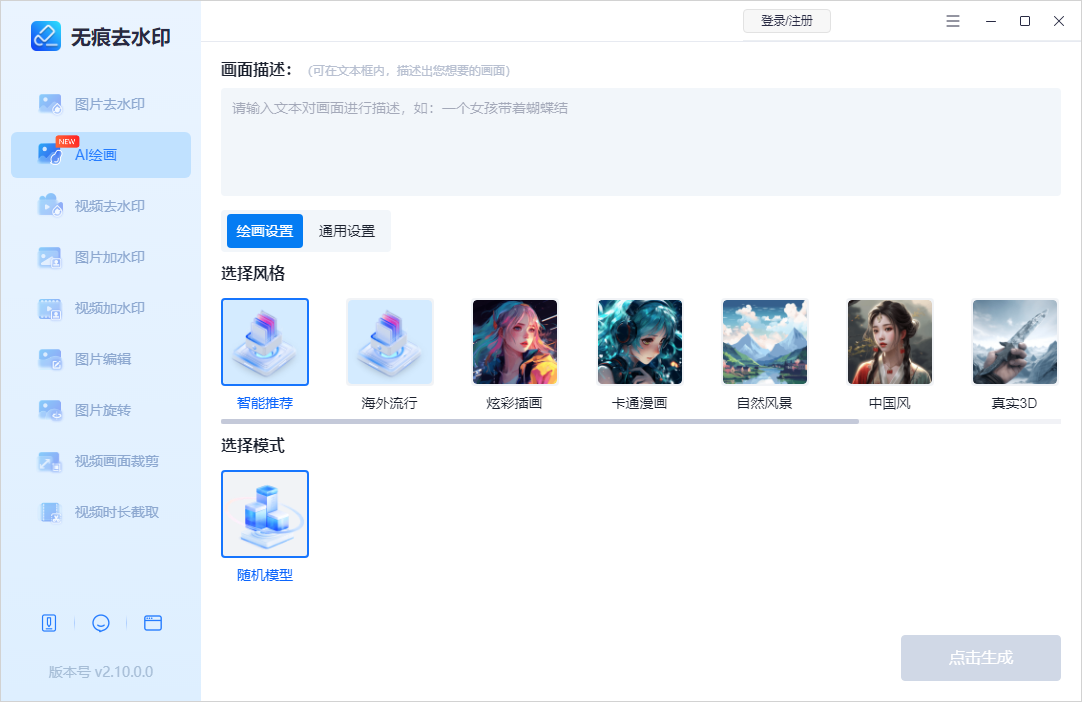Select the 图片加水印 sidebar tool
This screenshot has height=702, width=1082.
[100, 257]
